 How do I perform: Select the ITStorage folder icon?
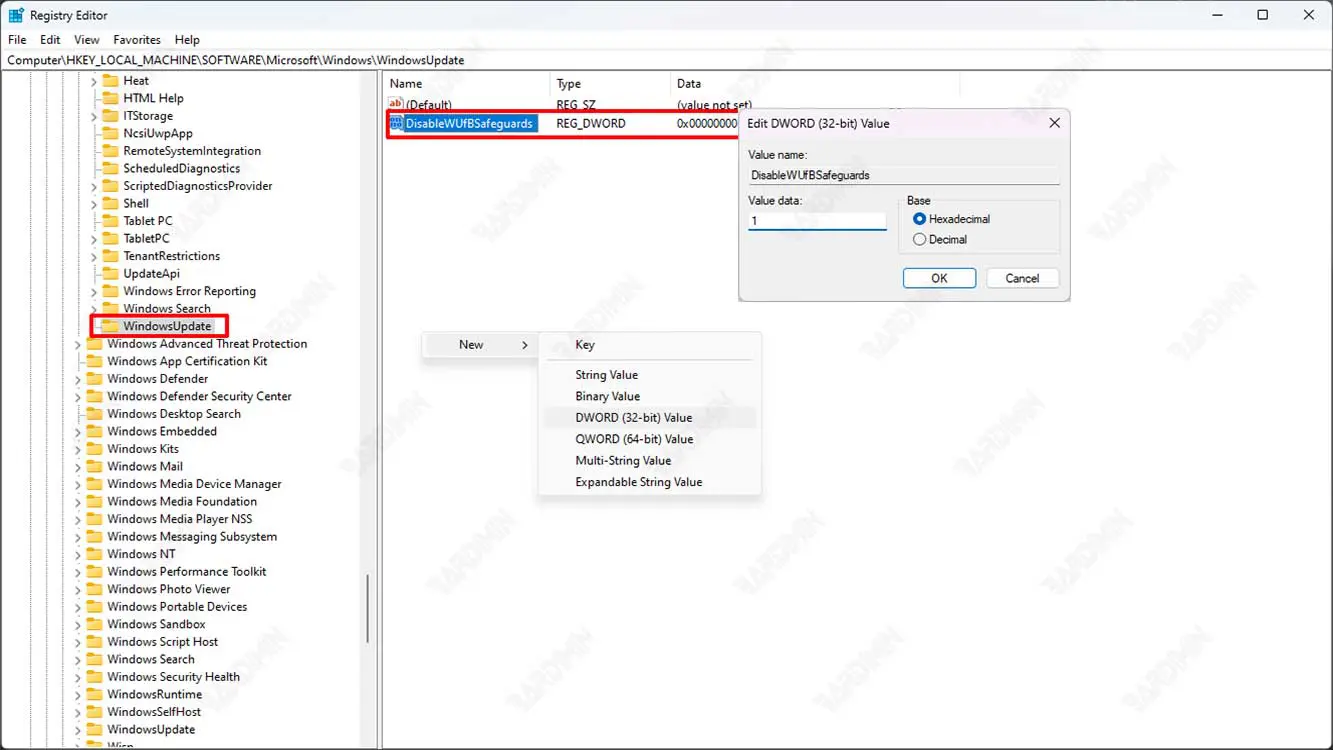point(110,116)
